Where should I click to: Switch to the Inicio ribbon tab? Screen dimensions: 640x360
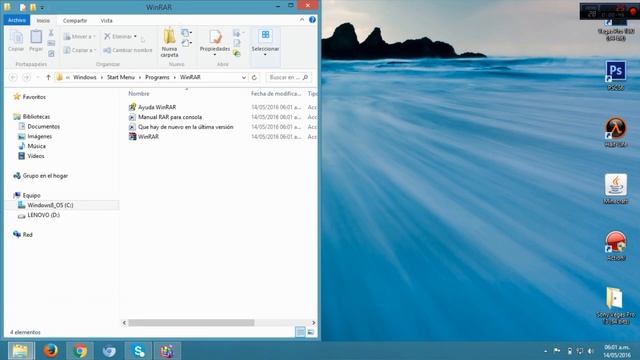coord(43,20)
